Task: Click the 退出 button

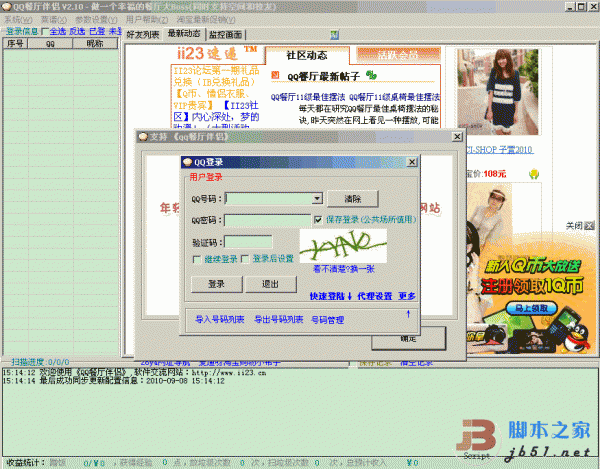Action: point(271,284)
